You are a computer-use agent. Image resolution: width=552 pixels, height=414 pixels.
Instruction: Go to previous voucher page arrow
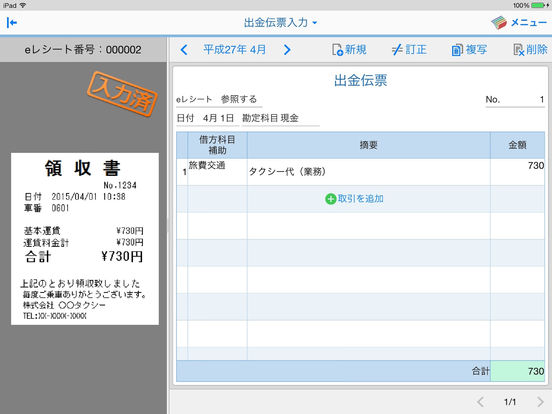[481, 402]
